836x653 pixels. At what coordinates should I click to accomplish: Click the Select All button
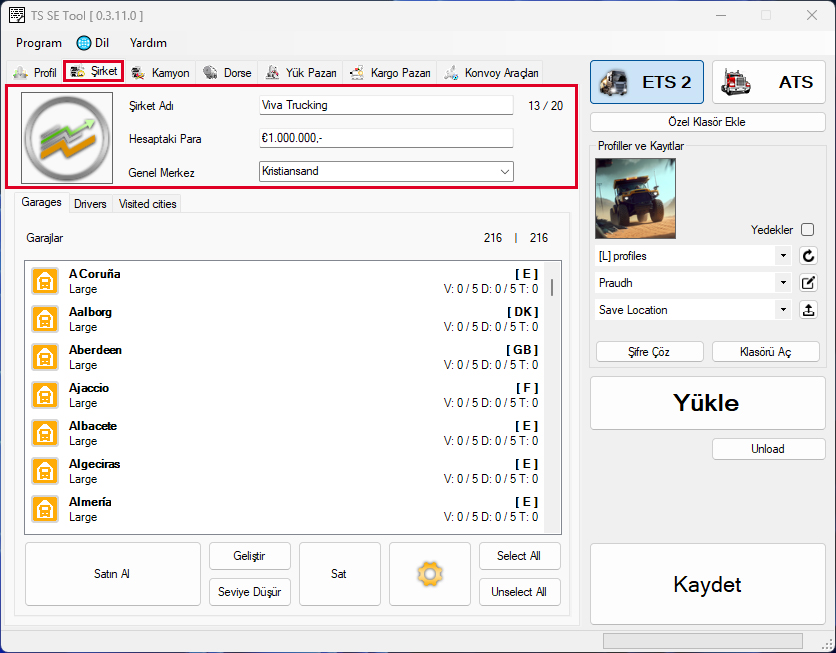coord(519,556)
